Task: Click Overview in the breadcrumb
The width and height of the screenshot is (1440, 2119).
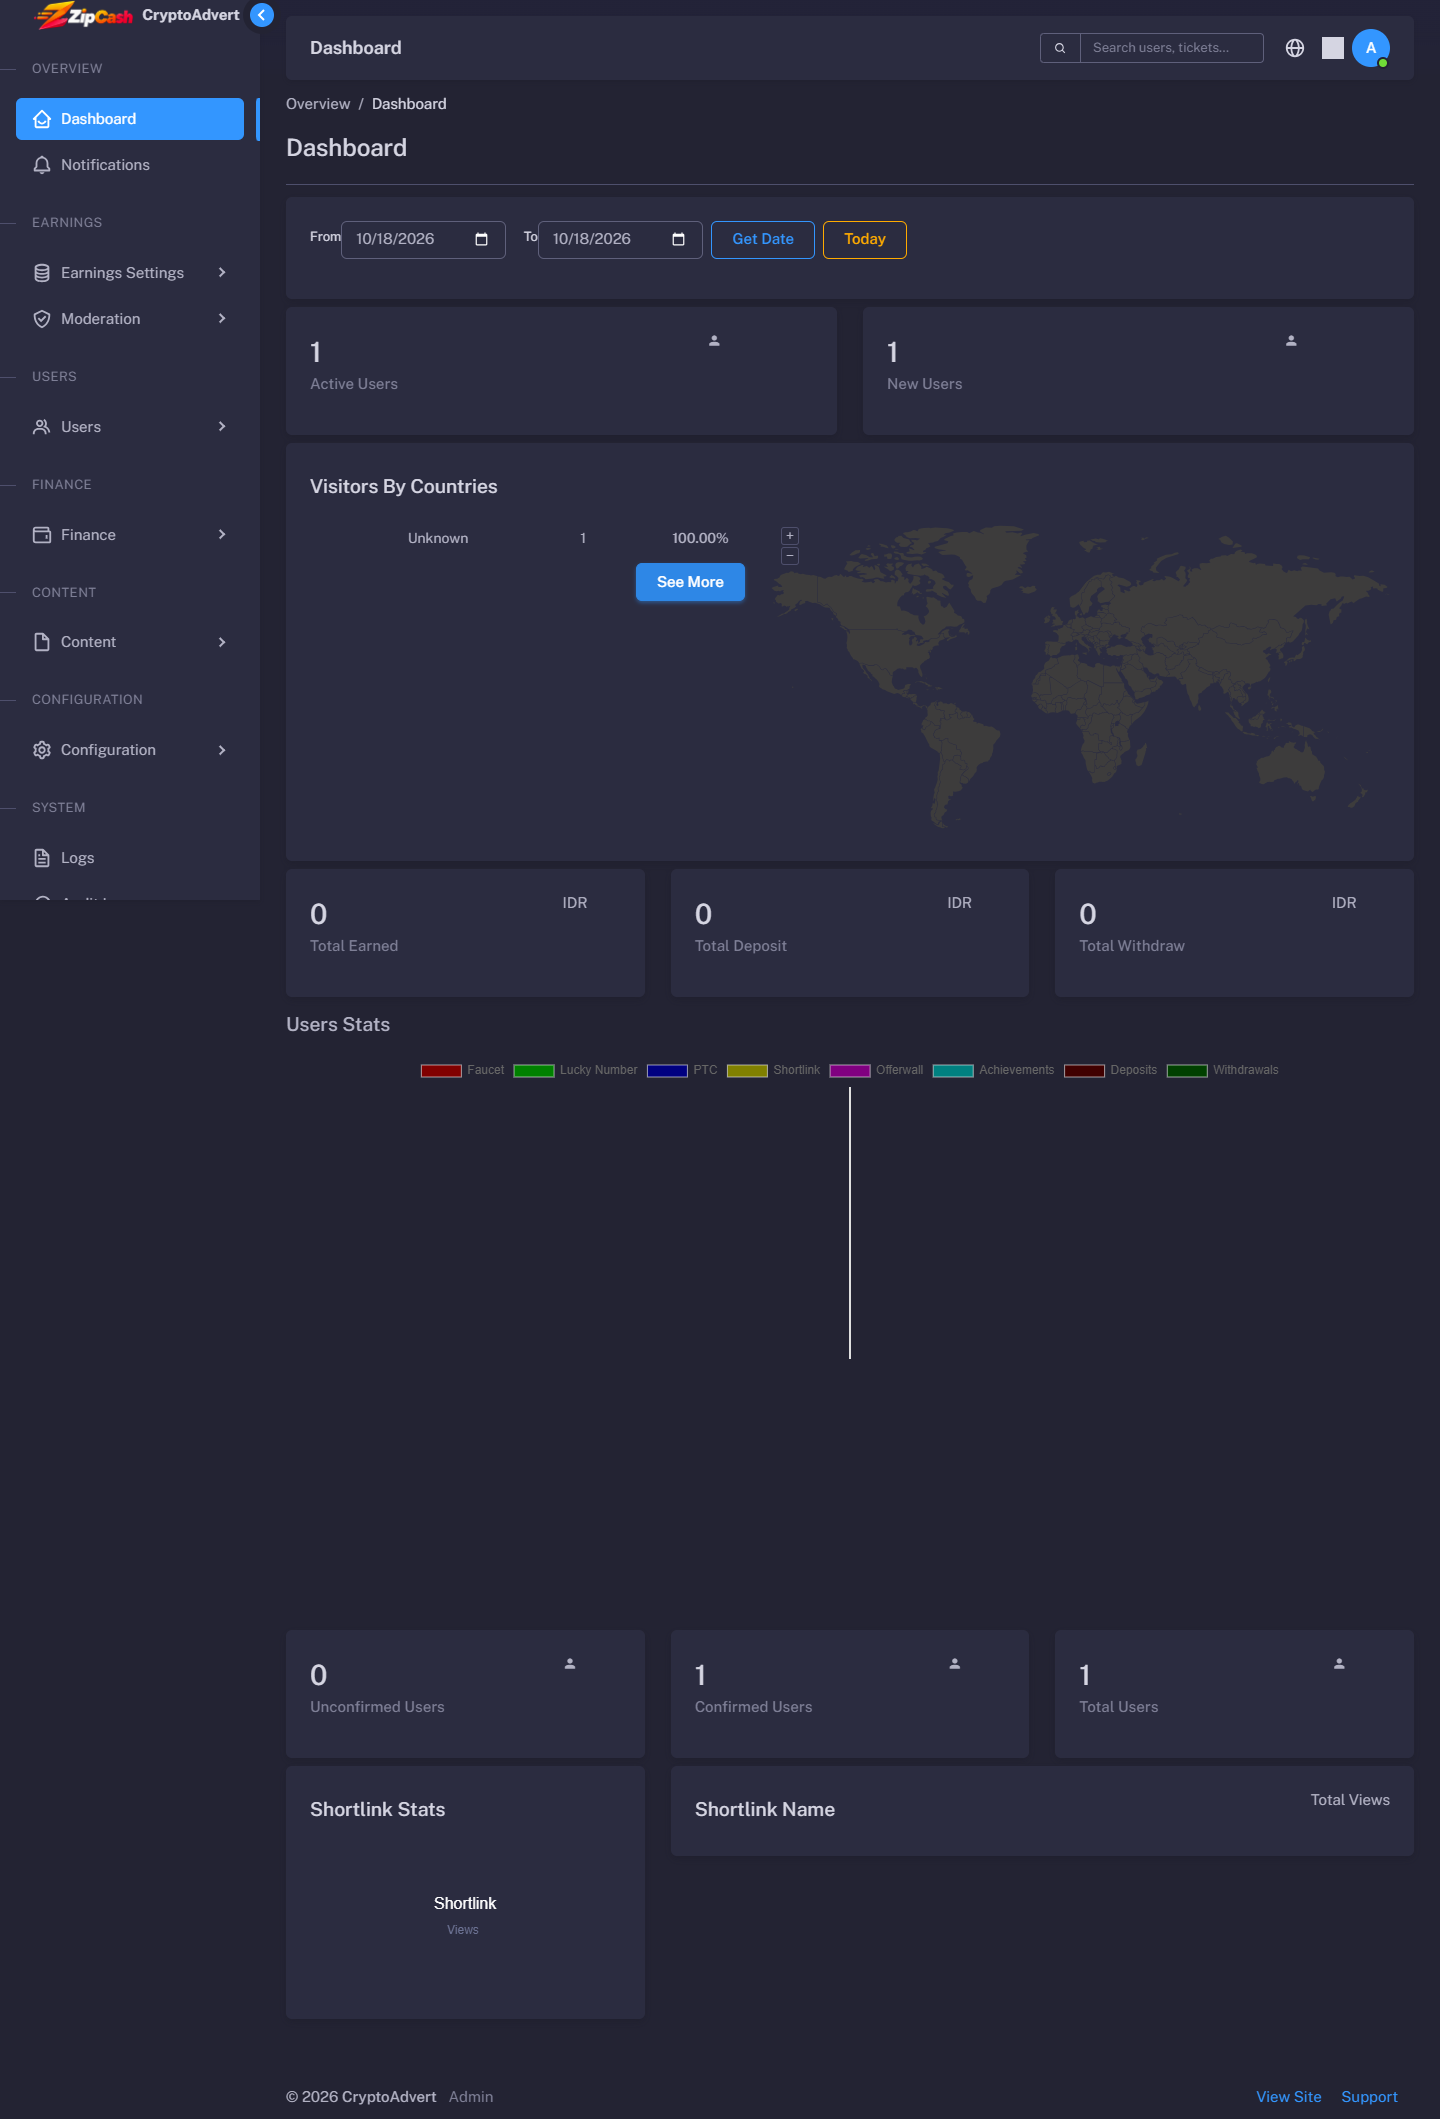Action: [x=318, y=104]
